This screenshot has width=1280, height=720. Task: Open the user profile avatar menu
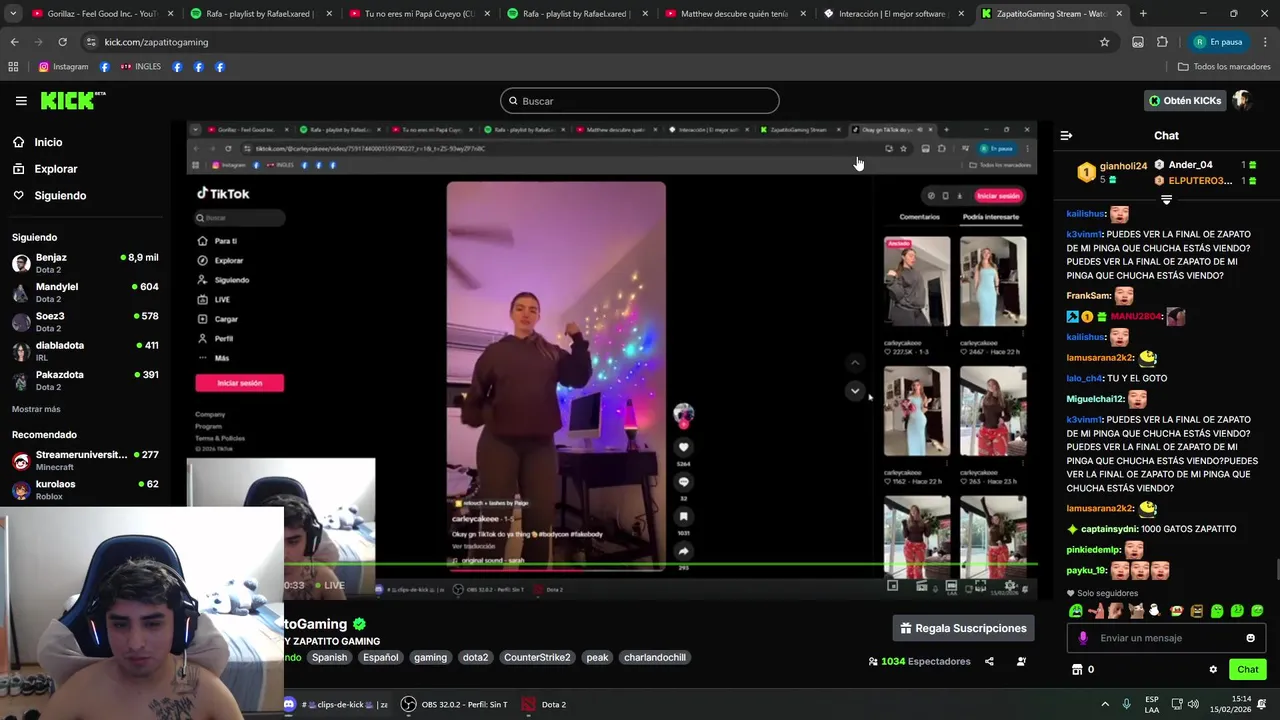point(1242,101)
